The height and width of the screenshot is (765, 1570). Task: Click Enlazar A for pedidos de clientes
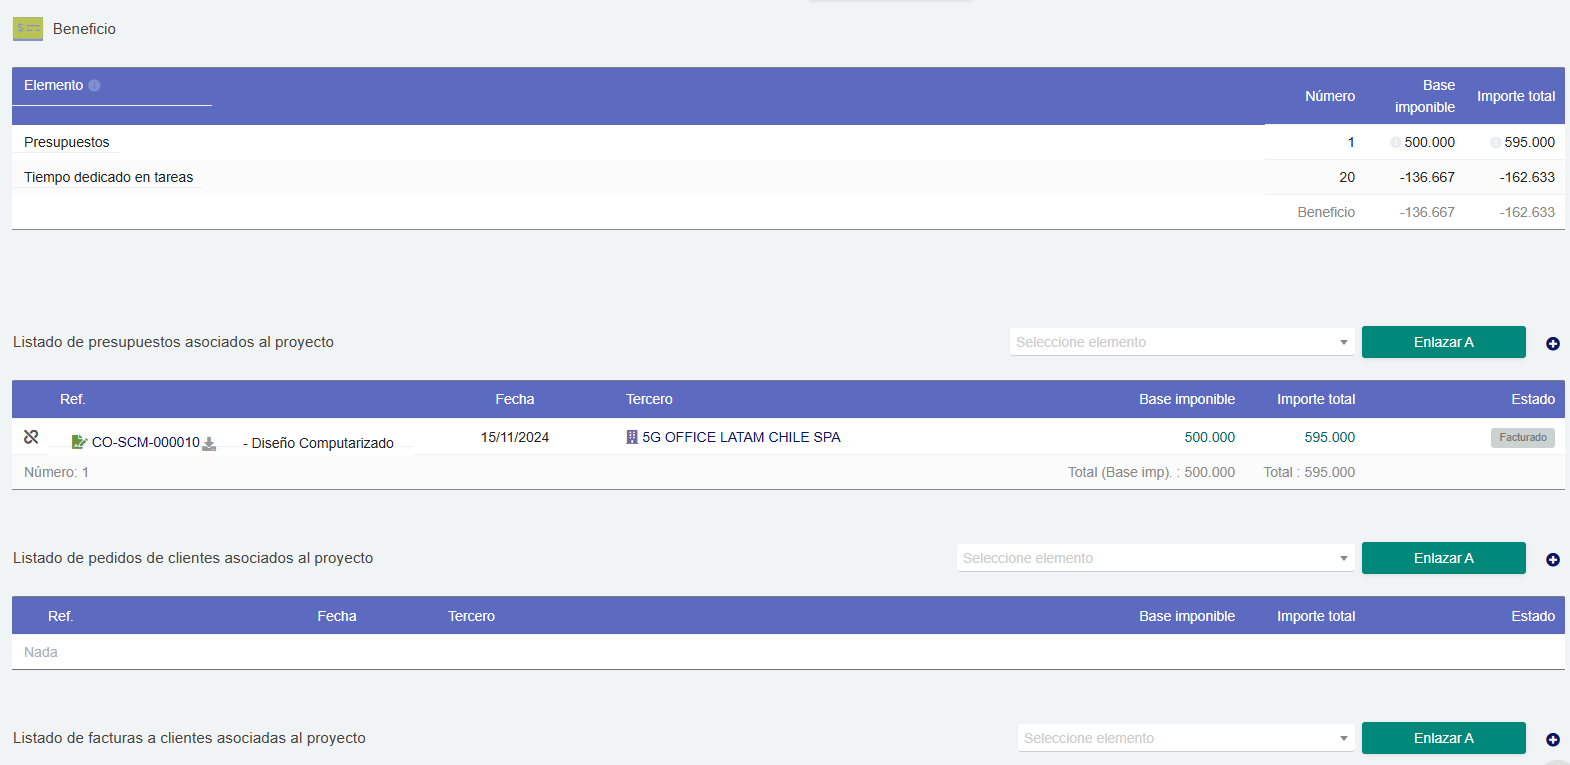tap(1444, 558)
